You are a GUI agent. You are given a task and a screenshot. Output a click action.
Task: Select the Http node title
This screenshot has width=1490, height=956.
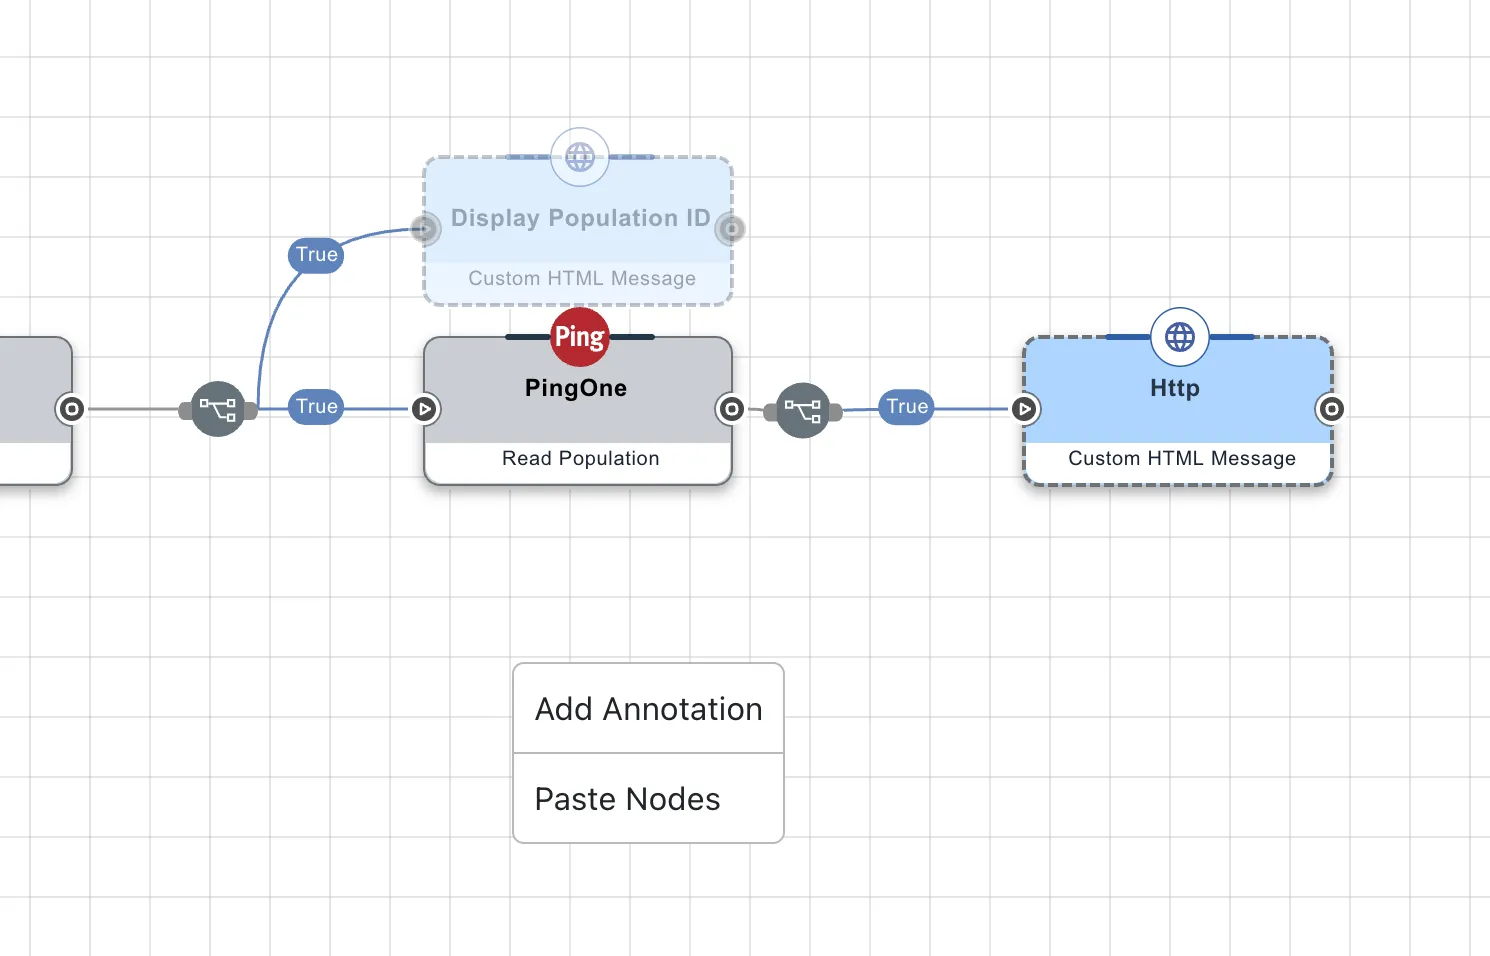(1175, 388)
